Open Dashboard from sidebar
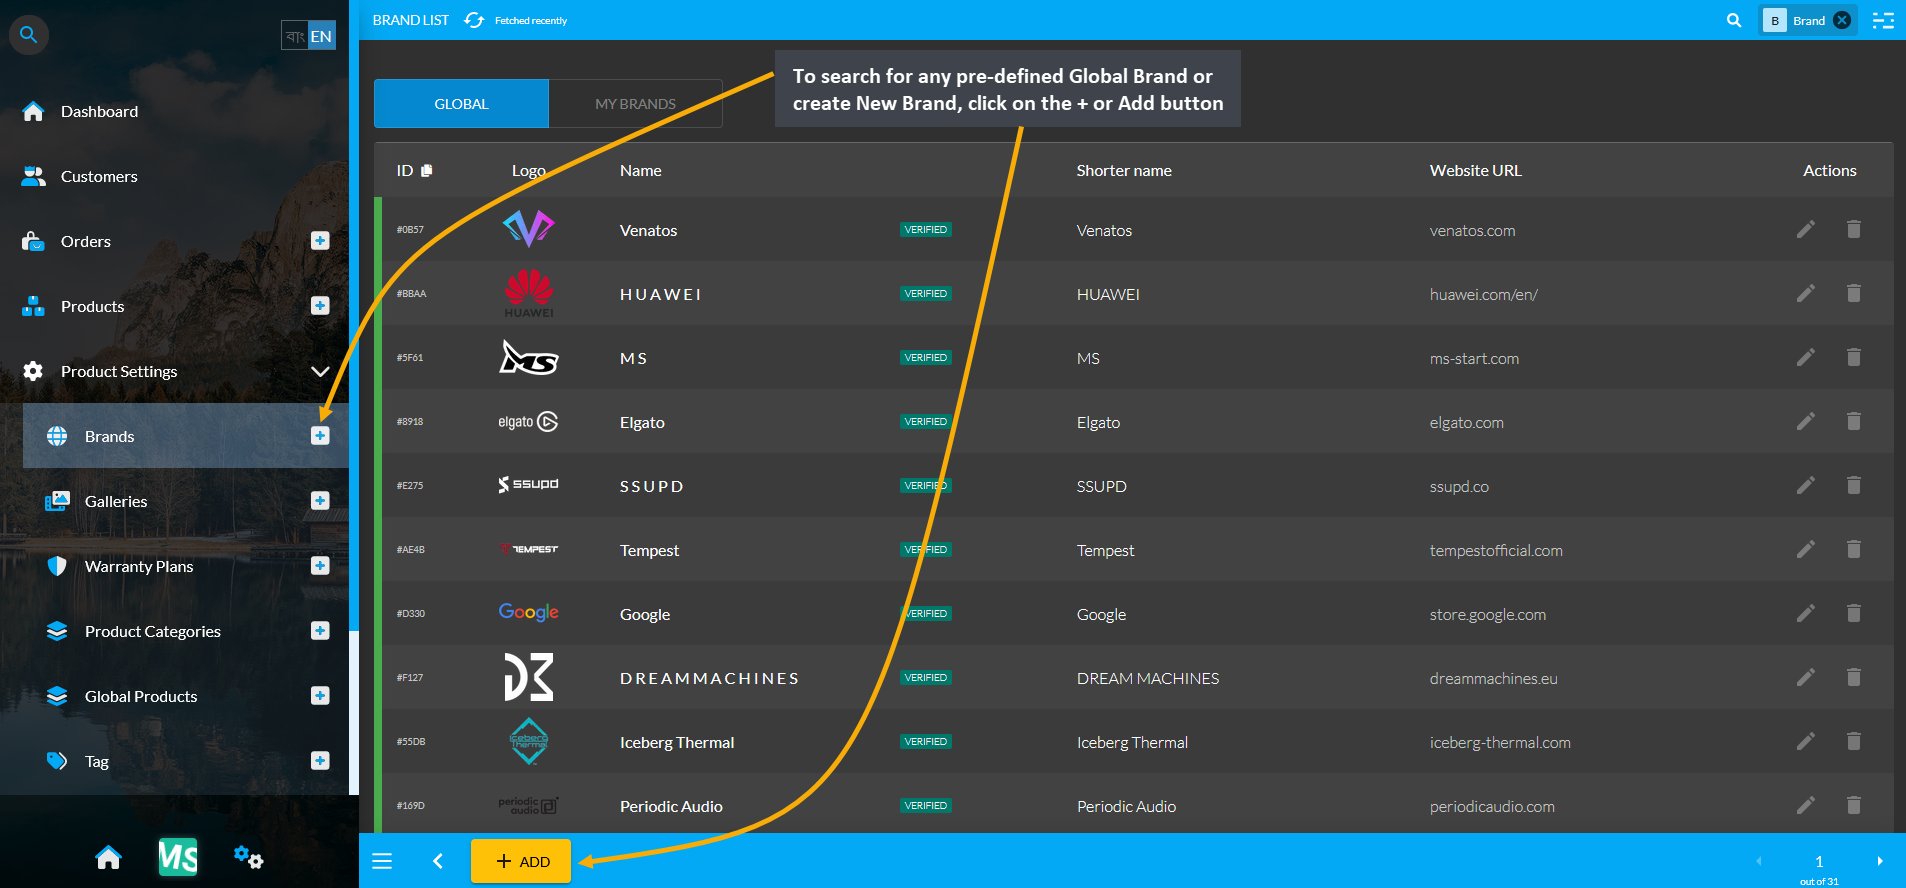Image resolution: width=1906 pixels, height=888 pixels. (x=99, y=111)
